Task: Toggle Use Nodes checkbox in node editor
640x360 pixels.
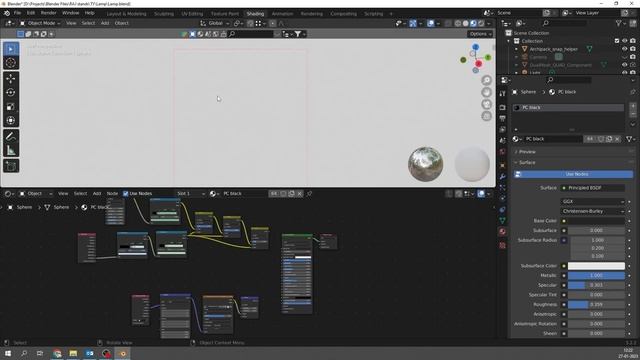Action: pyautogui.click(x=125, y=193)
